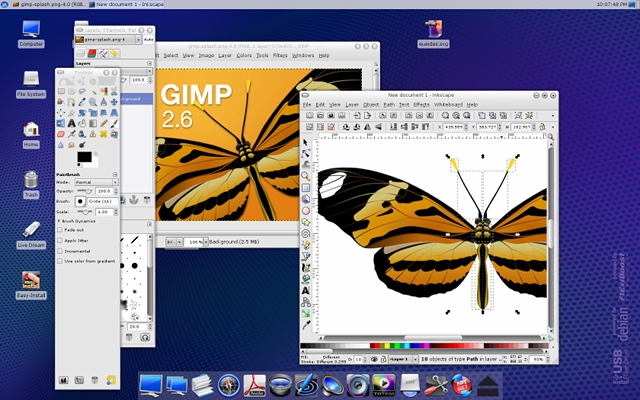Image resolution: width=640 pixels, height=400 pixels.
Task: Open the gimp-splash.png image selector dropdown
Action: click(108, 40)
